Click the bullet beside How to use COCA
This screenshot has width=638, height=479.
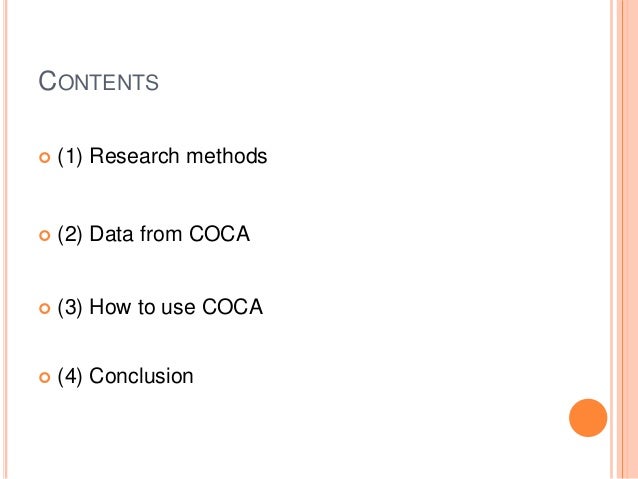pos(42,309)
